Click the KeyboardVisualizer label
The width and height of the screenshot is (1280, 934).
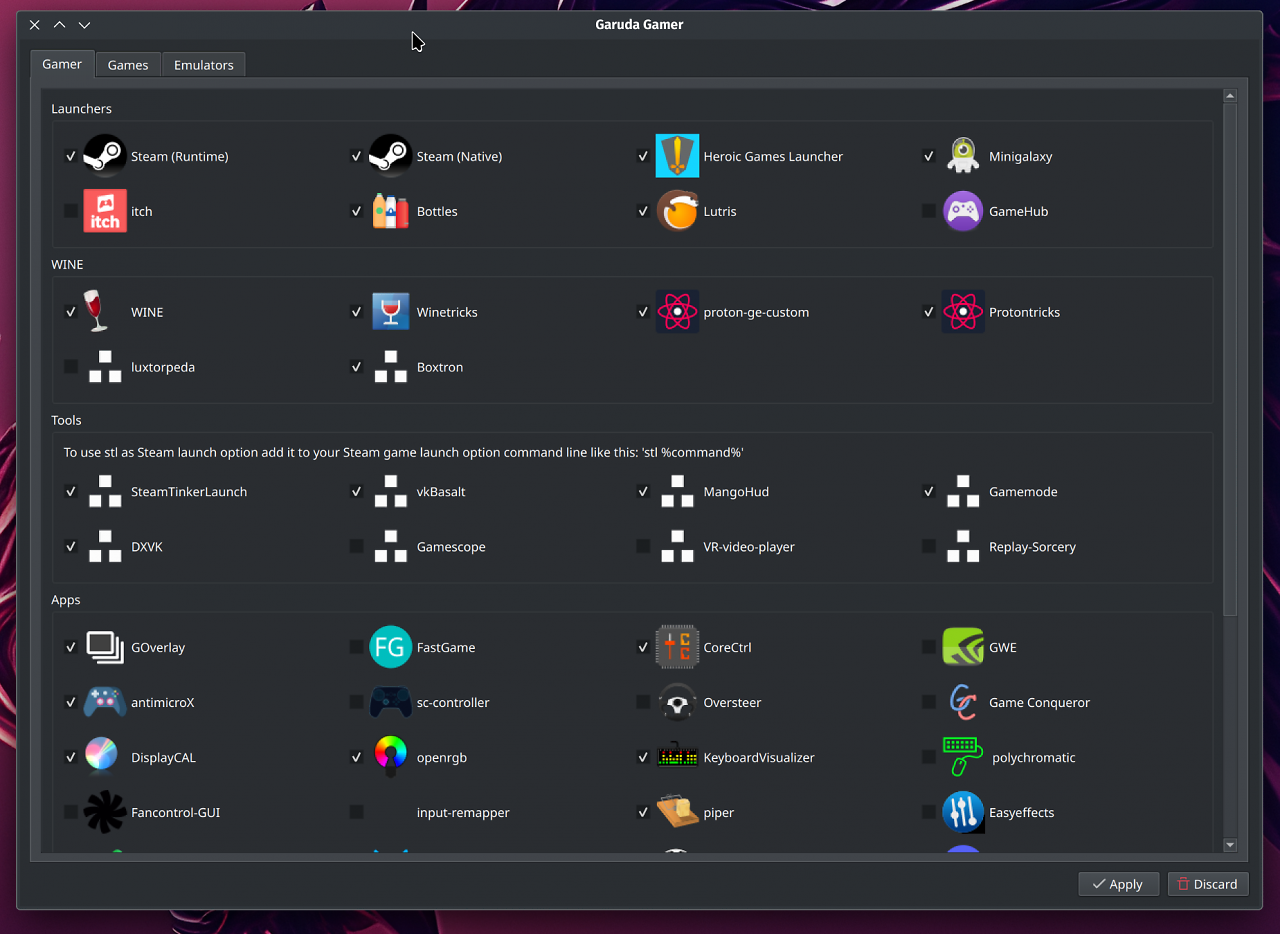[x=759, y=757]
